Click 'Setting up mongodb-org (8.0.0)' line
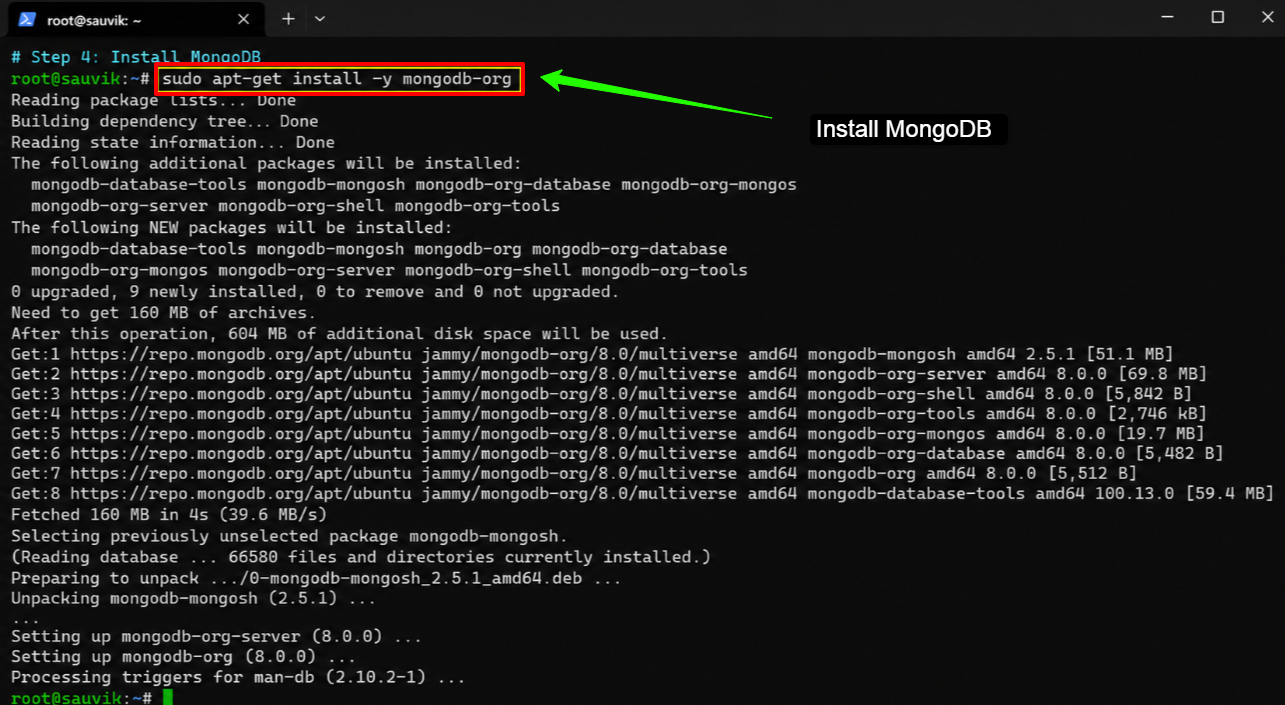The width and height of the screenshot is (1285, 705). click(183, 657)
